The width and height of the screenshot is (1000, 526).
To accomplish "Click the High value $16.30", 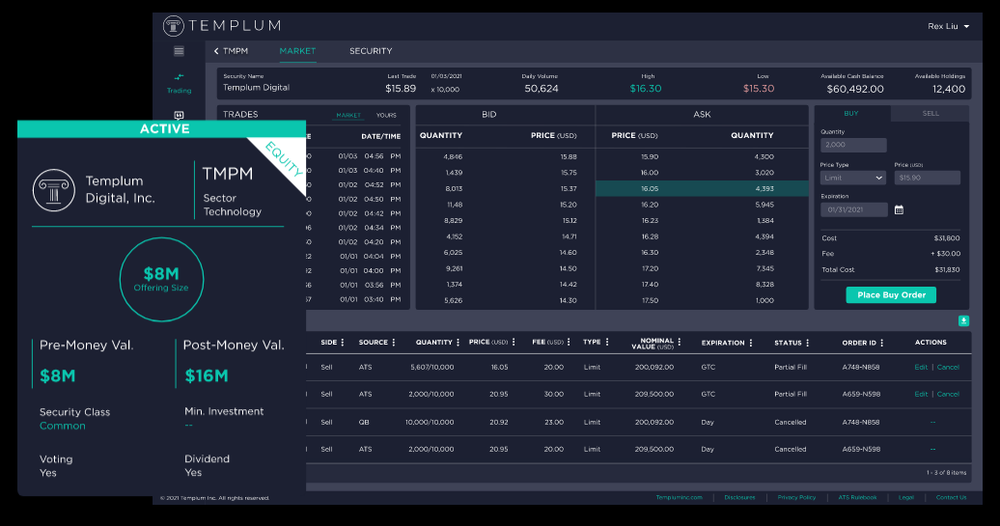I will tap(645, 89).
